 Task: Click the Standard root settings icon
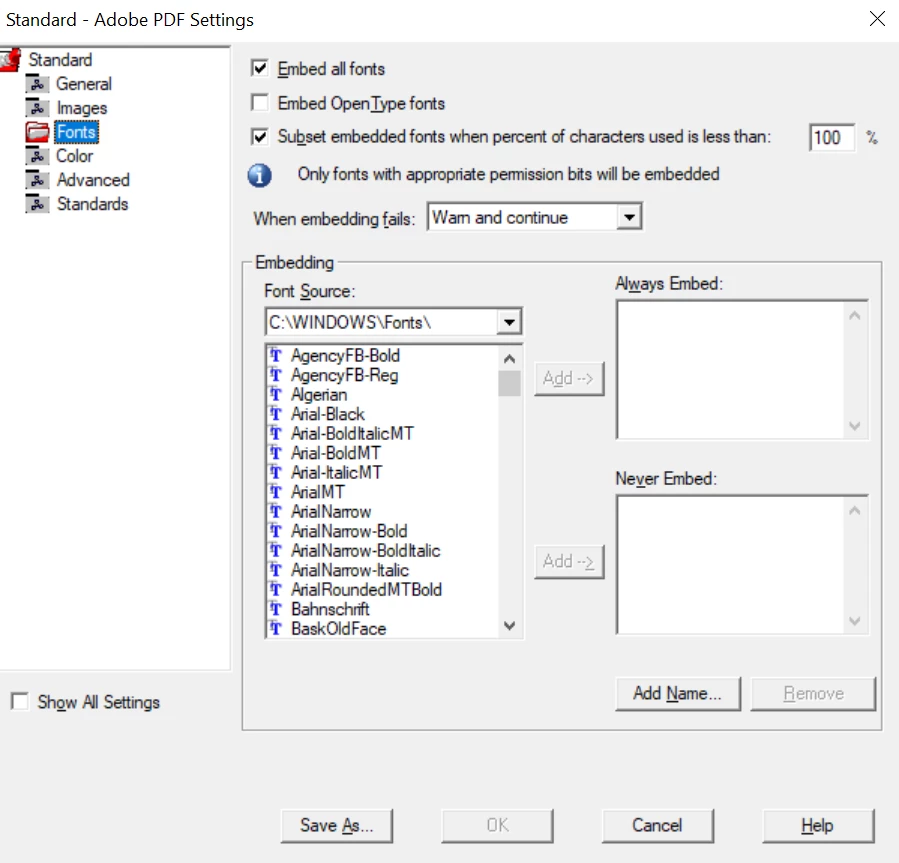click(x=10, y=60)
